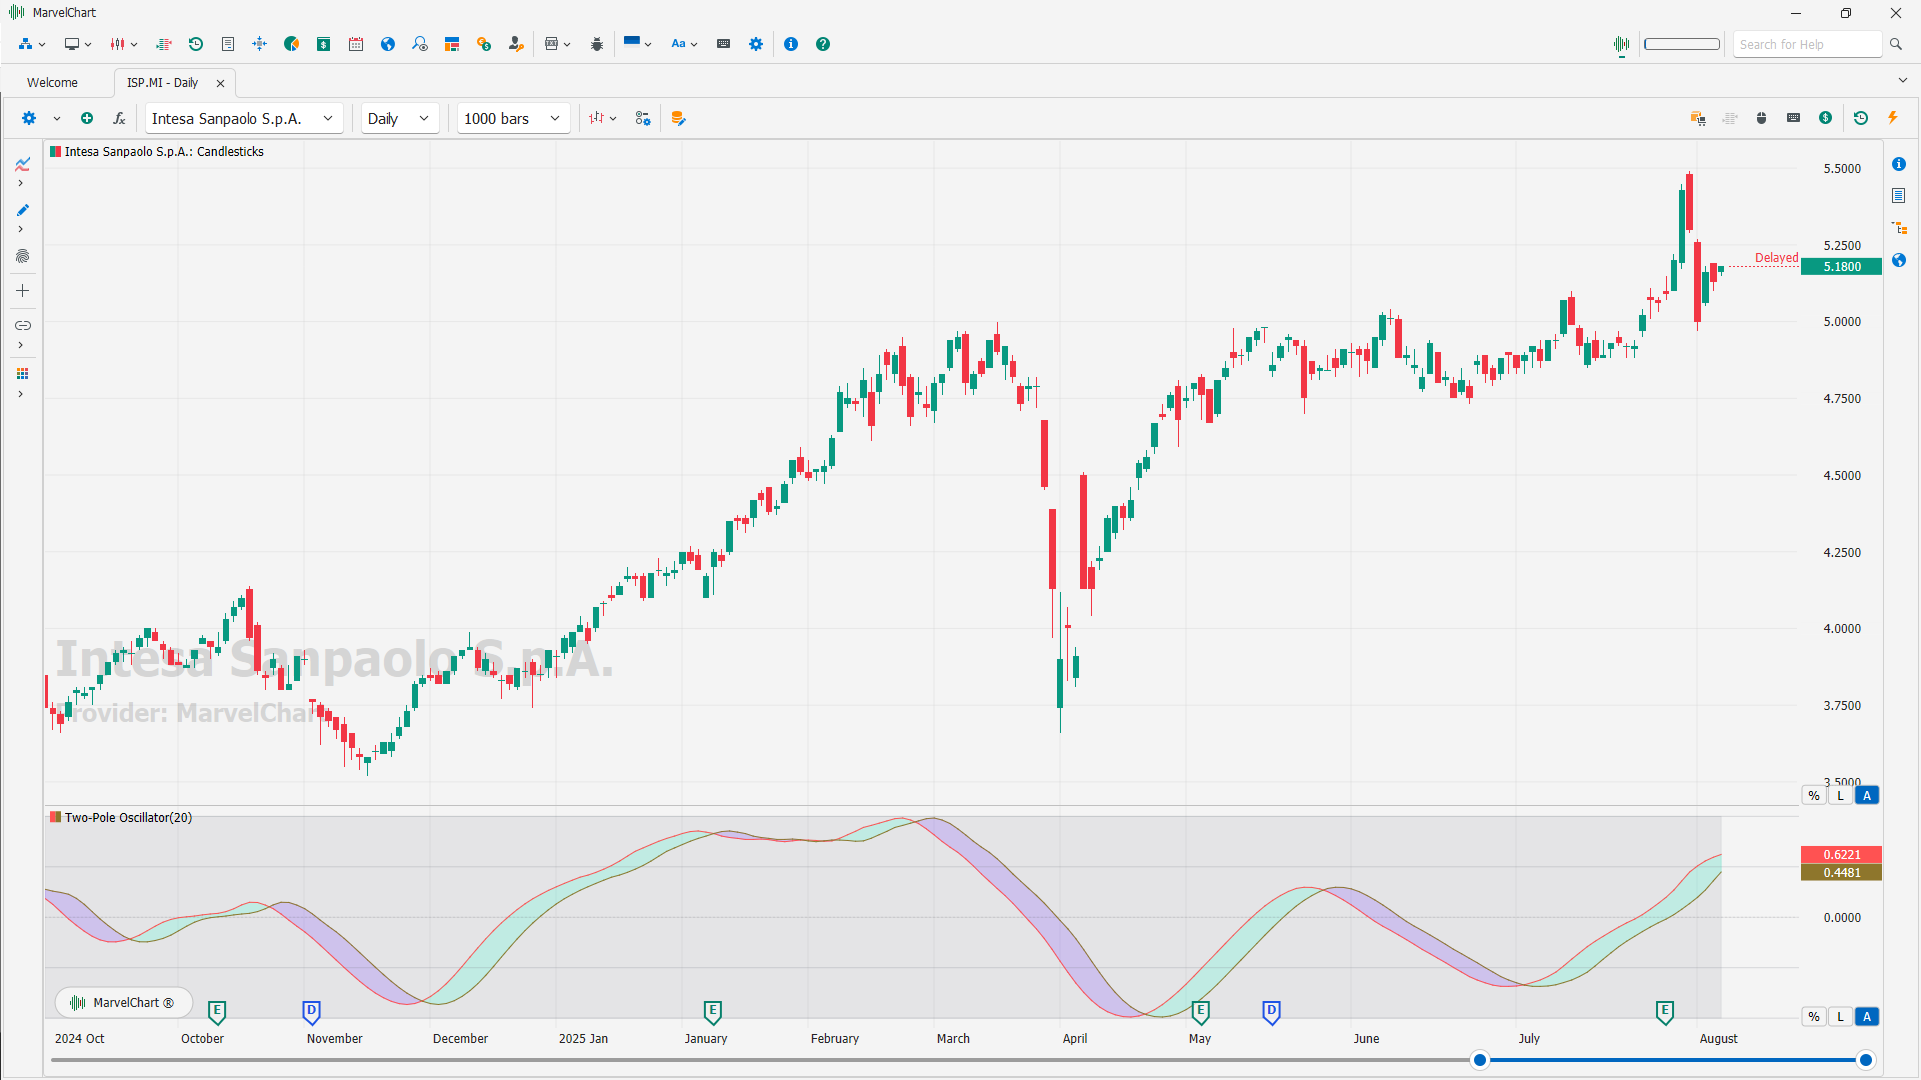Toggle percent scale on price chart
Viewport: 1921px width, 1080px height.
point(1814,796)
